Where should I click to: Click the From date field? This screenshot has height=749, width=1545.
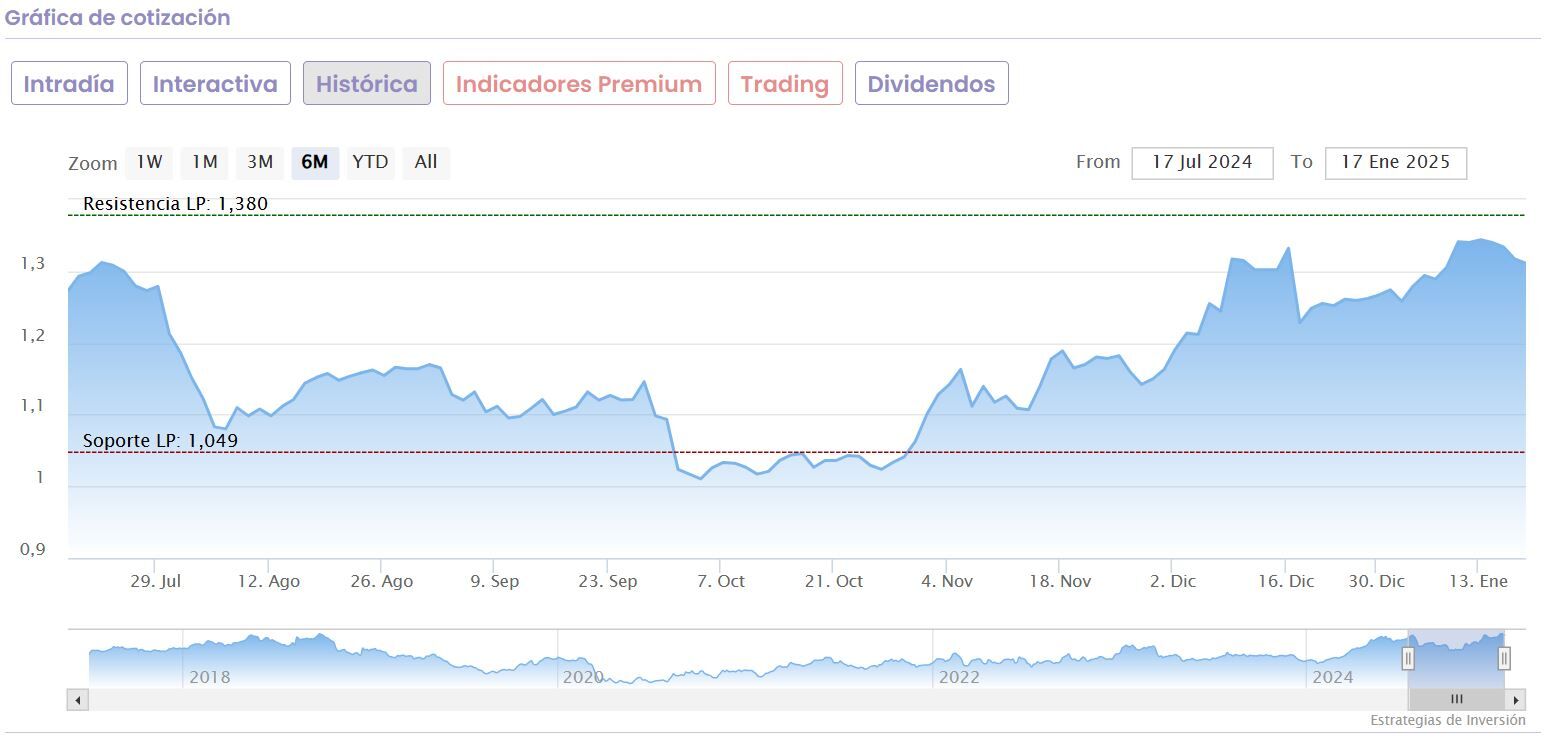(x=1202, y=163)
